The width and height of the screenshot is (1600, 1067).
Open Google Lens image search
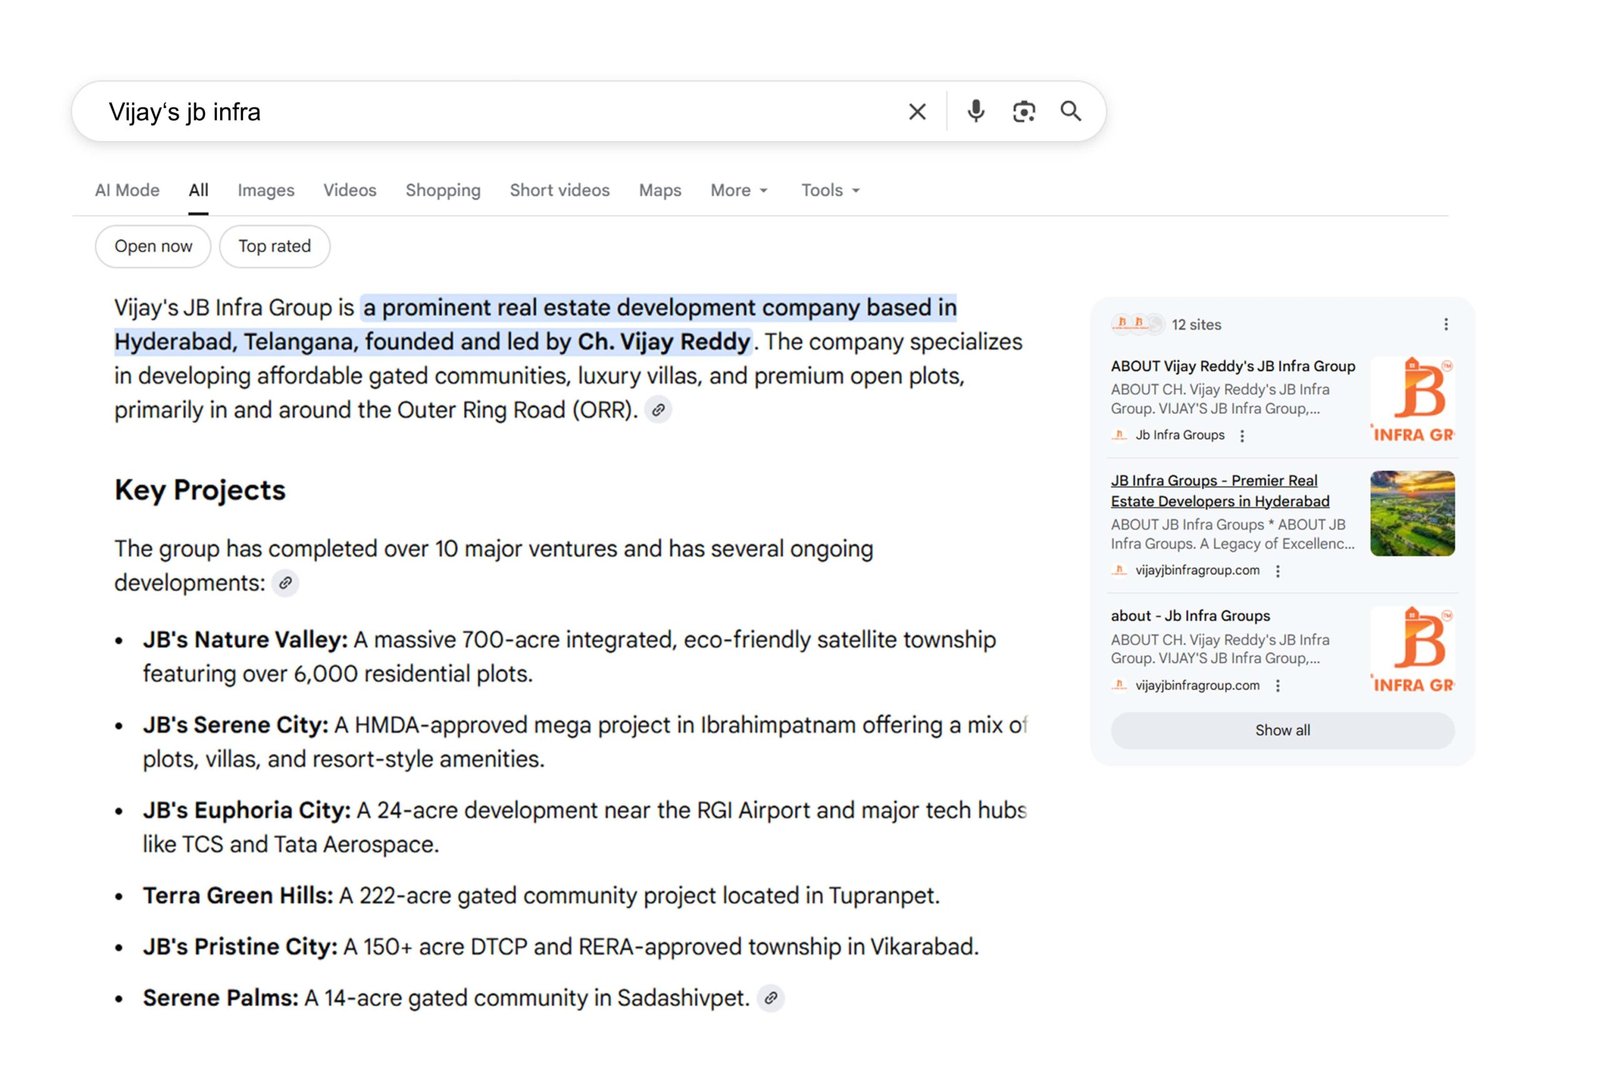click(1023, 111)
